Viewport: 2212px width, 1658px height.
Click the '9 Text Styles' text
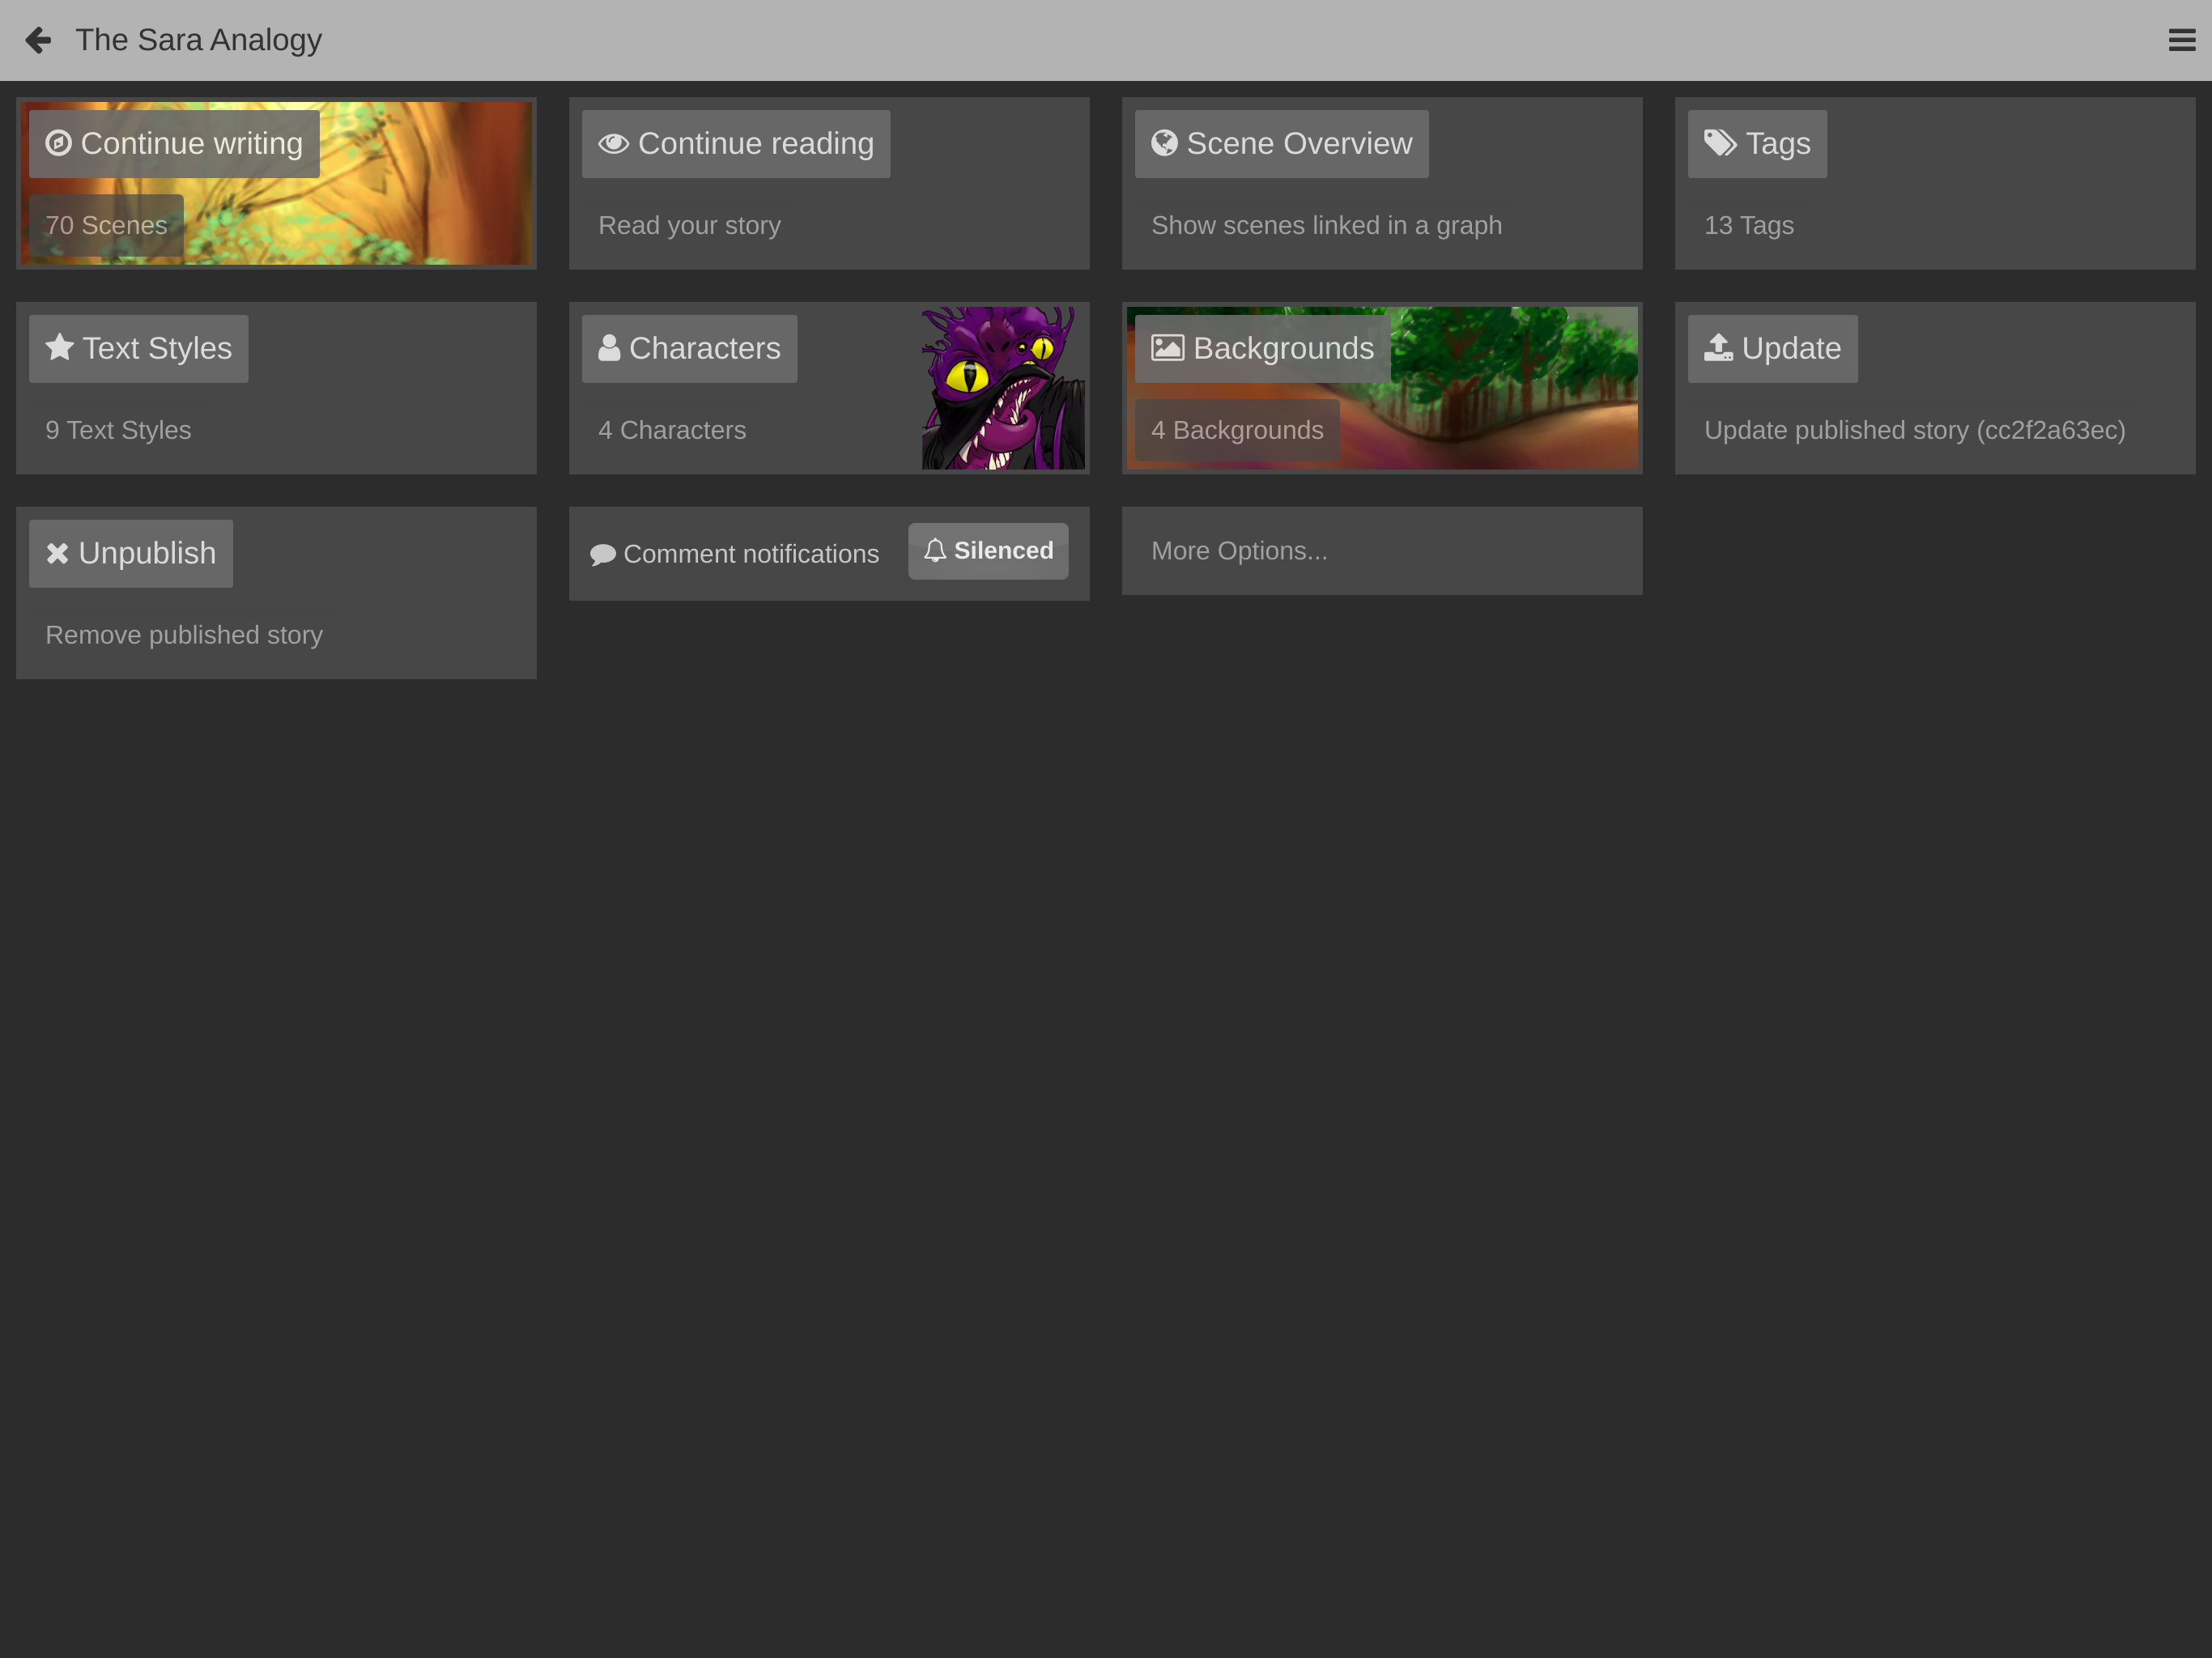118,430
